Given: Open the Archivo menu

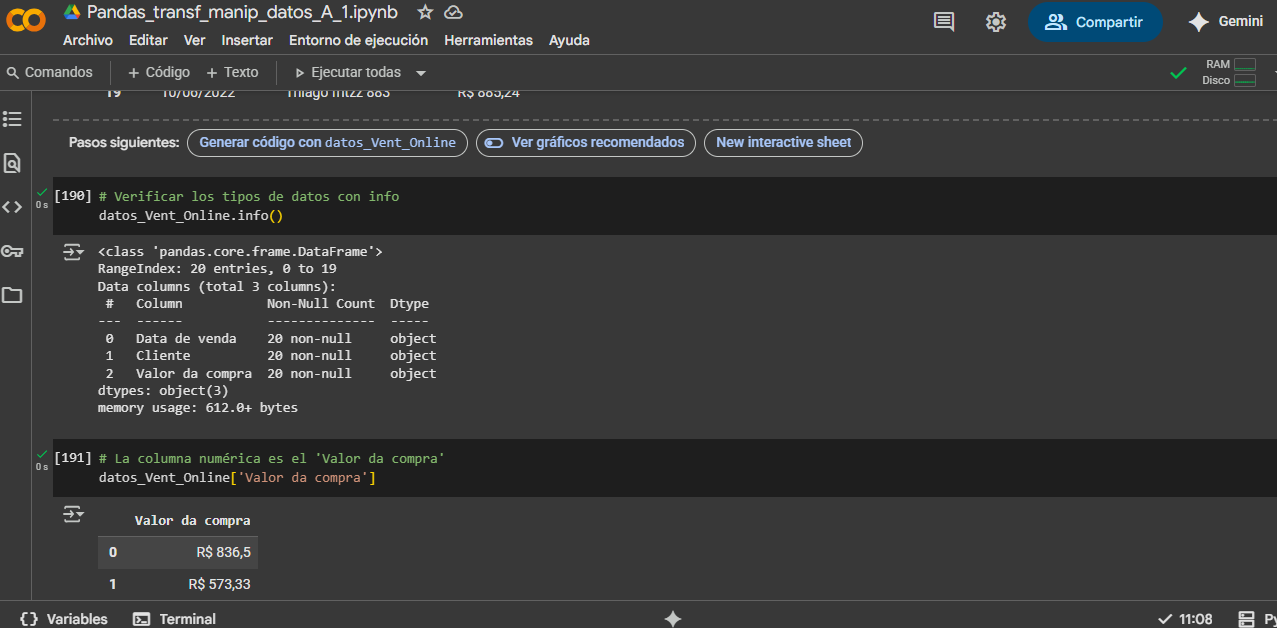Looking at the screenshot, I should point(88,40).
